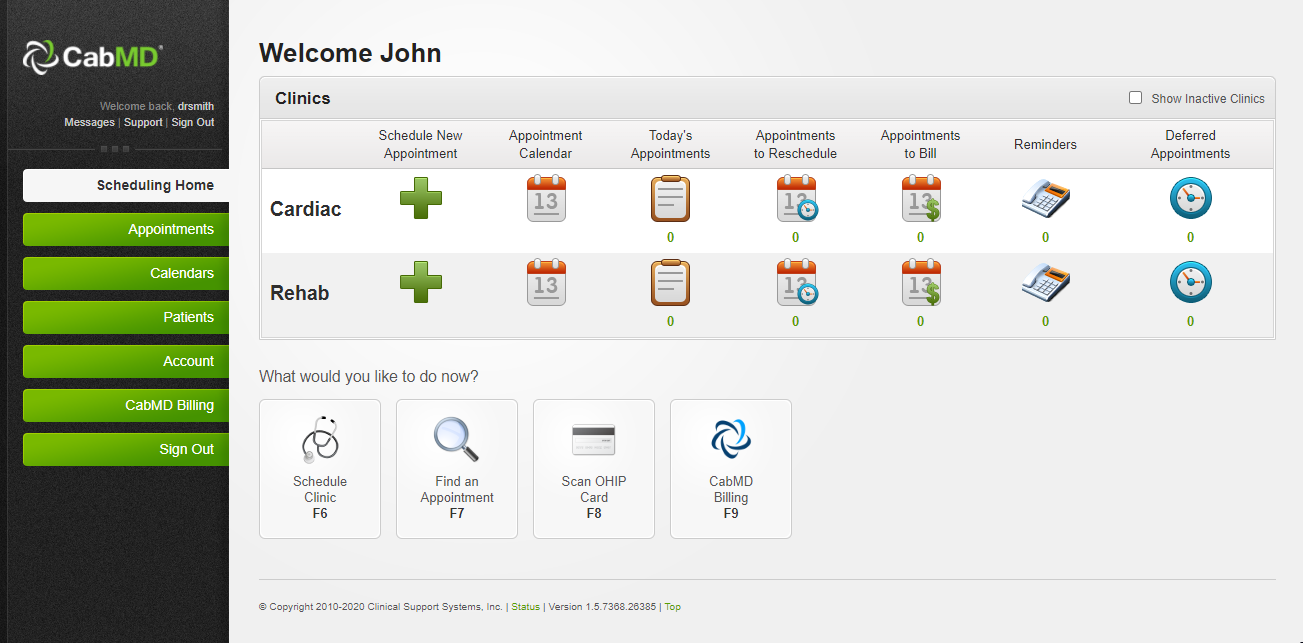Open Rehab Deferred Appointments clock icon
The width and height of the screenshot is (1303, 643).
point(1190,282)
